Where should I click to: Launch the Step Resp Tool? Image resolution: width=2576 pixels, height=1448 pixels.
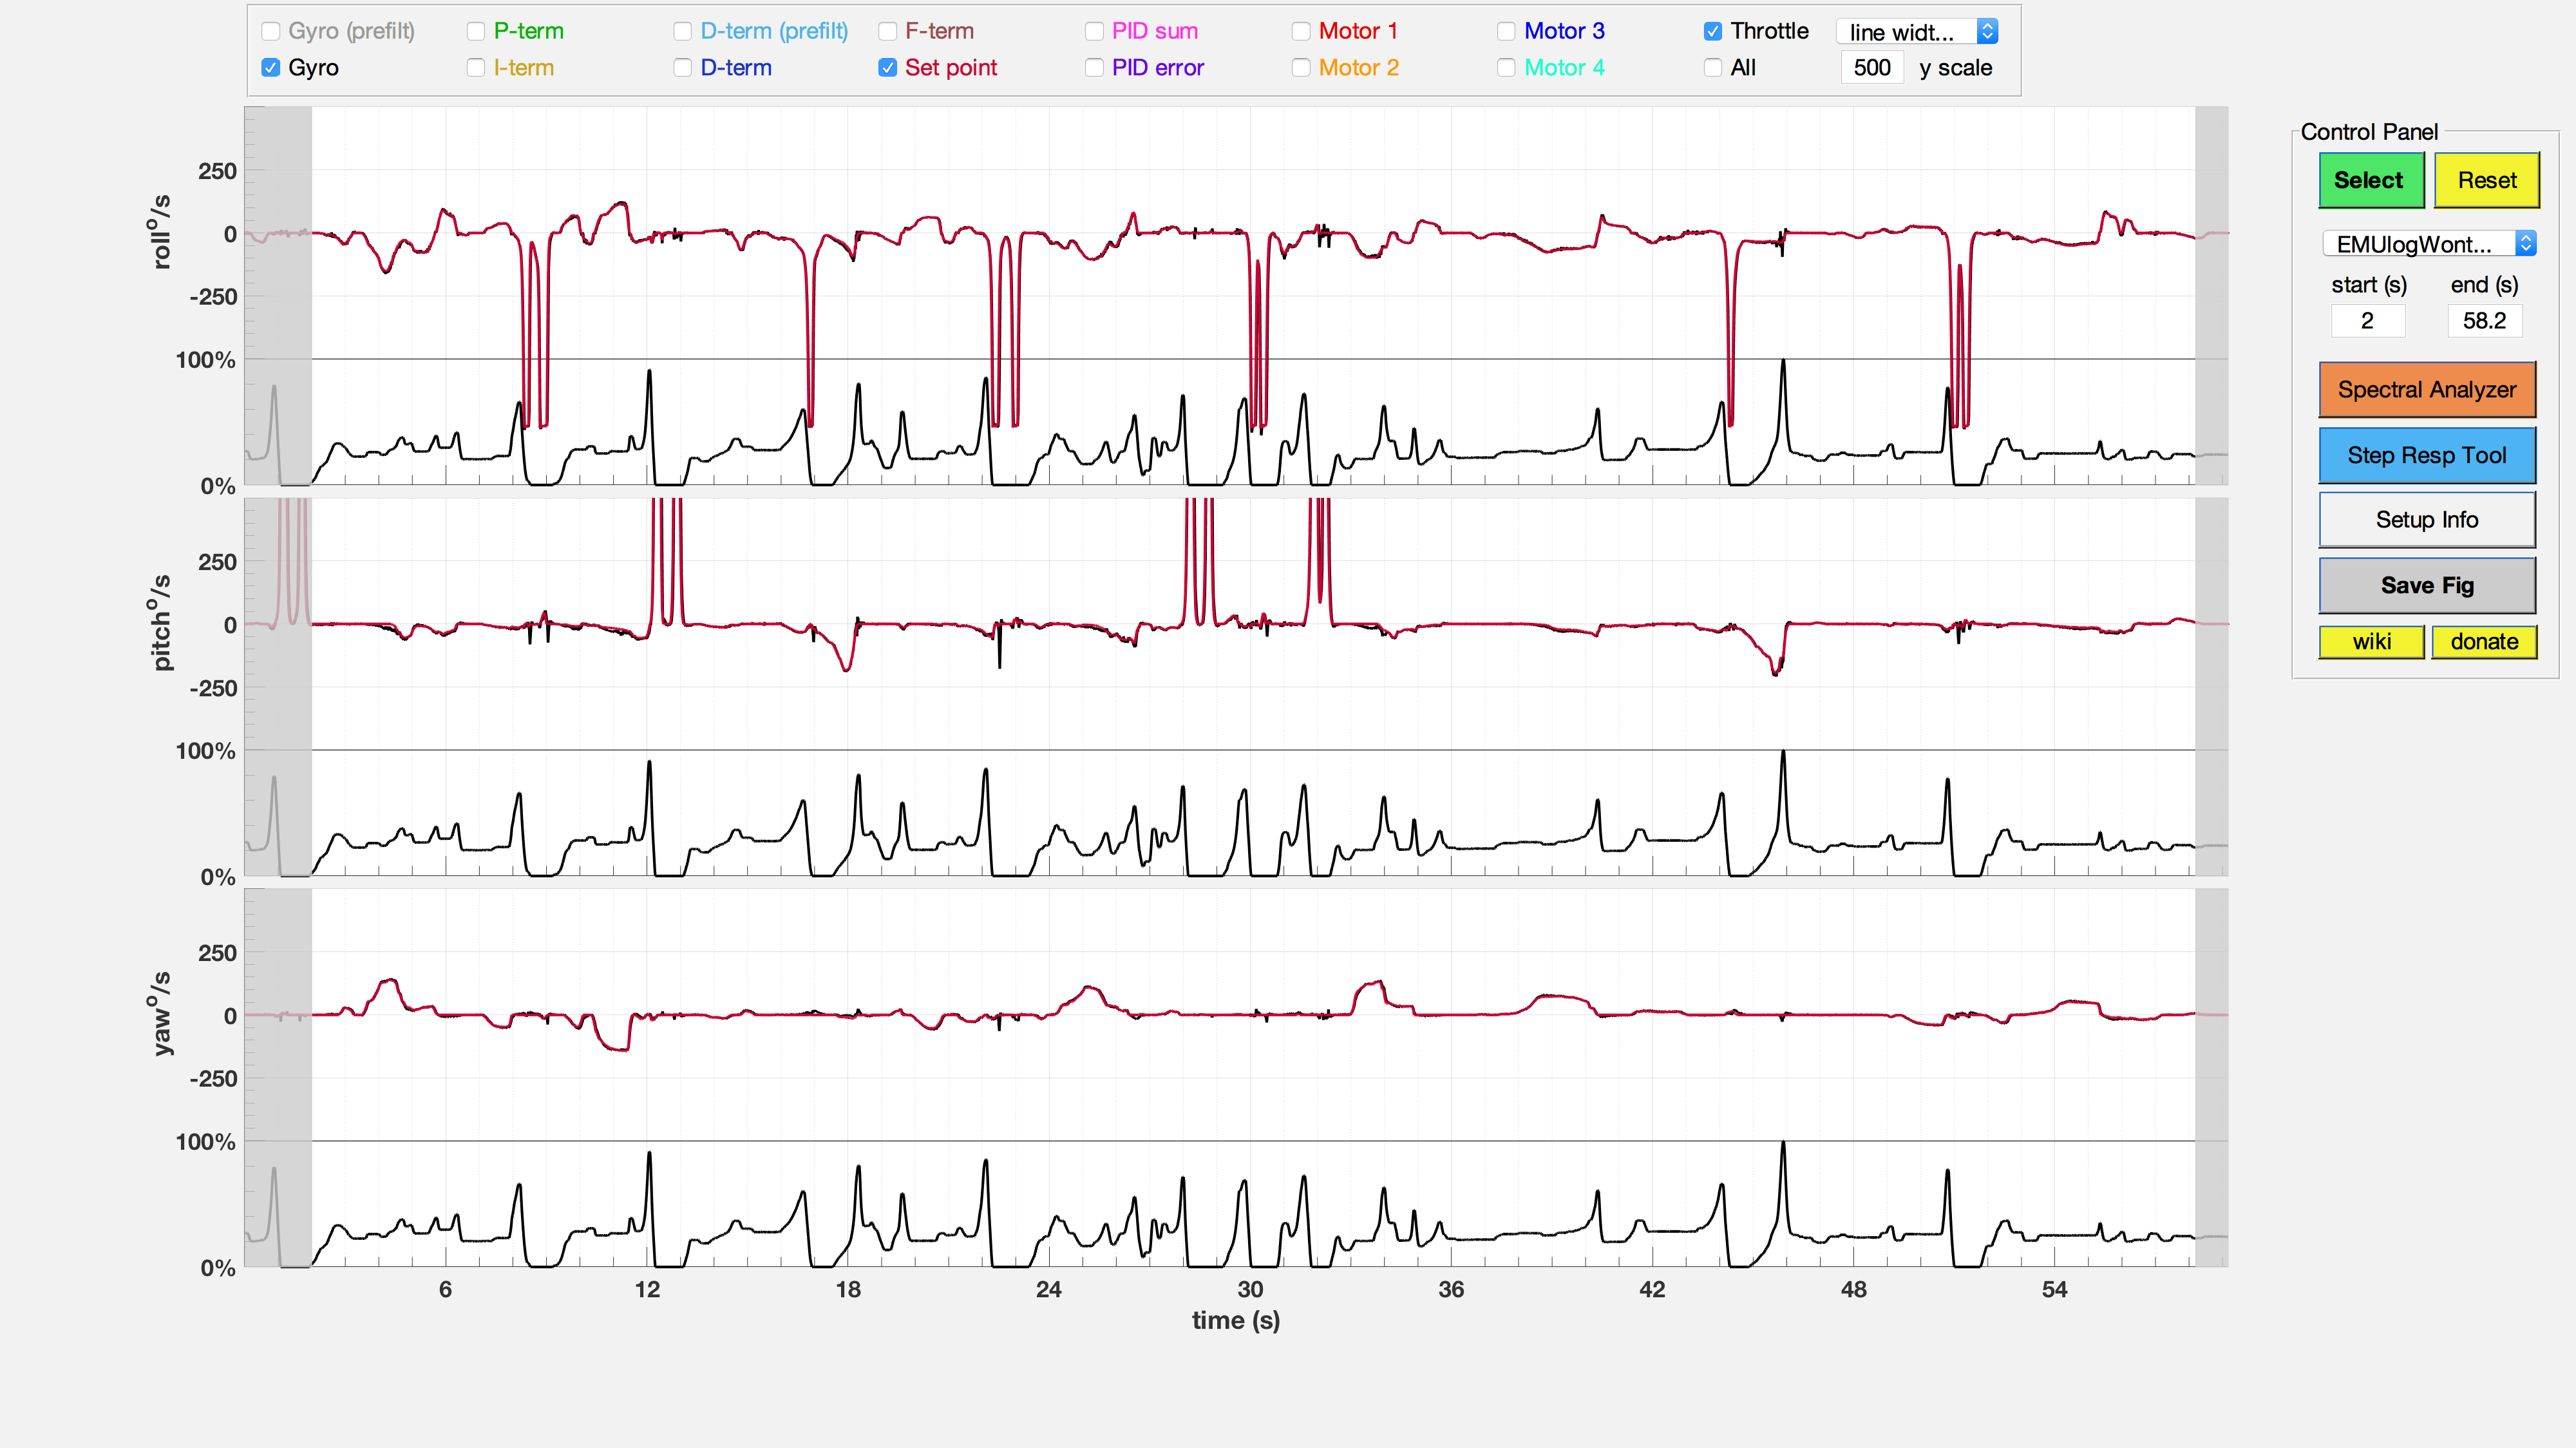[x=2427, y=456]
